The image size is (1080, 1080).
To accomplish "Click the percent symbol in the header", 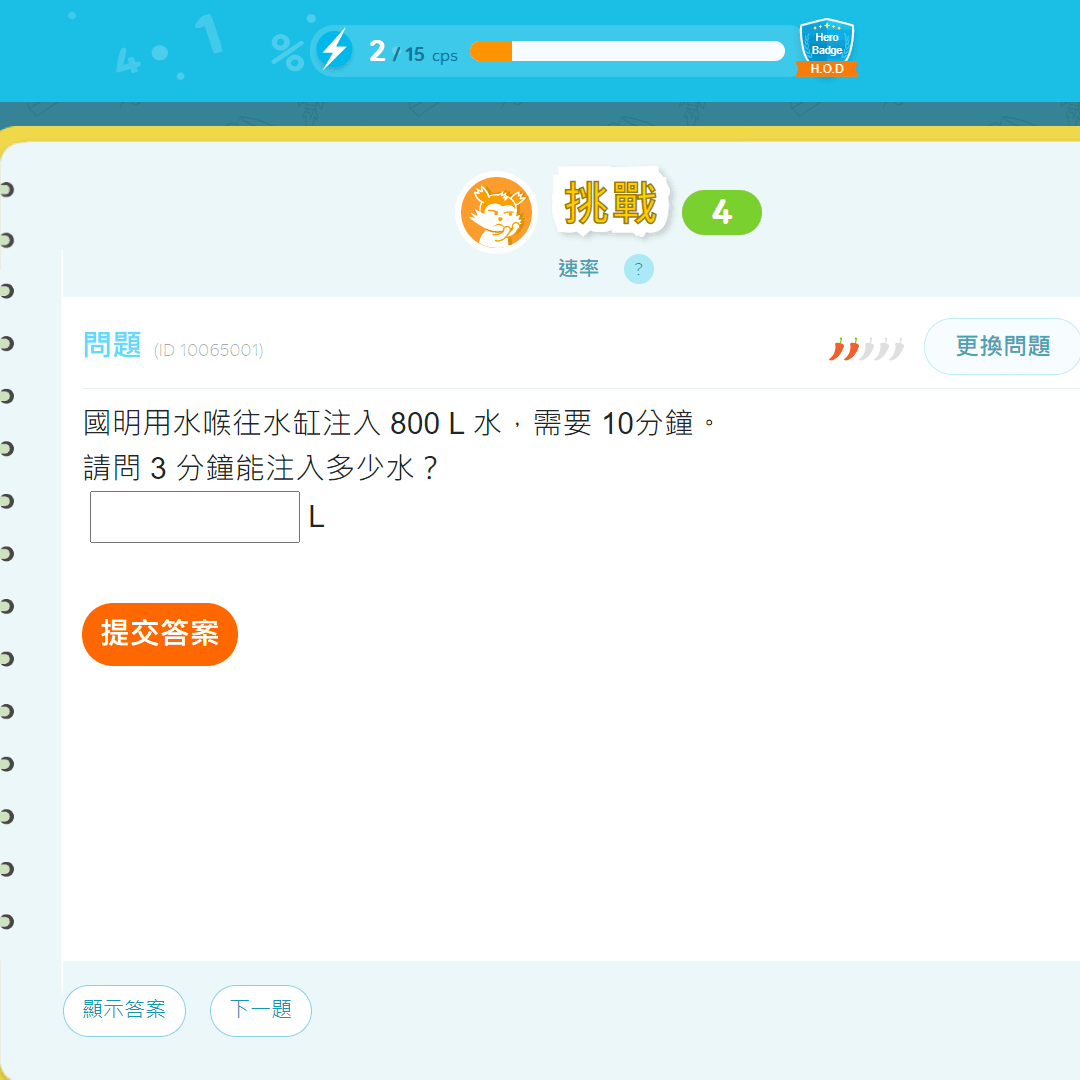I will (288, 53).
